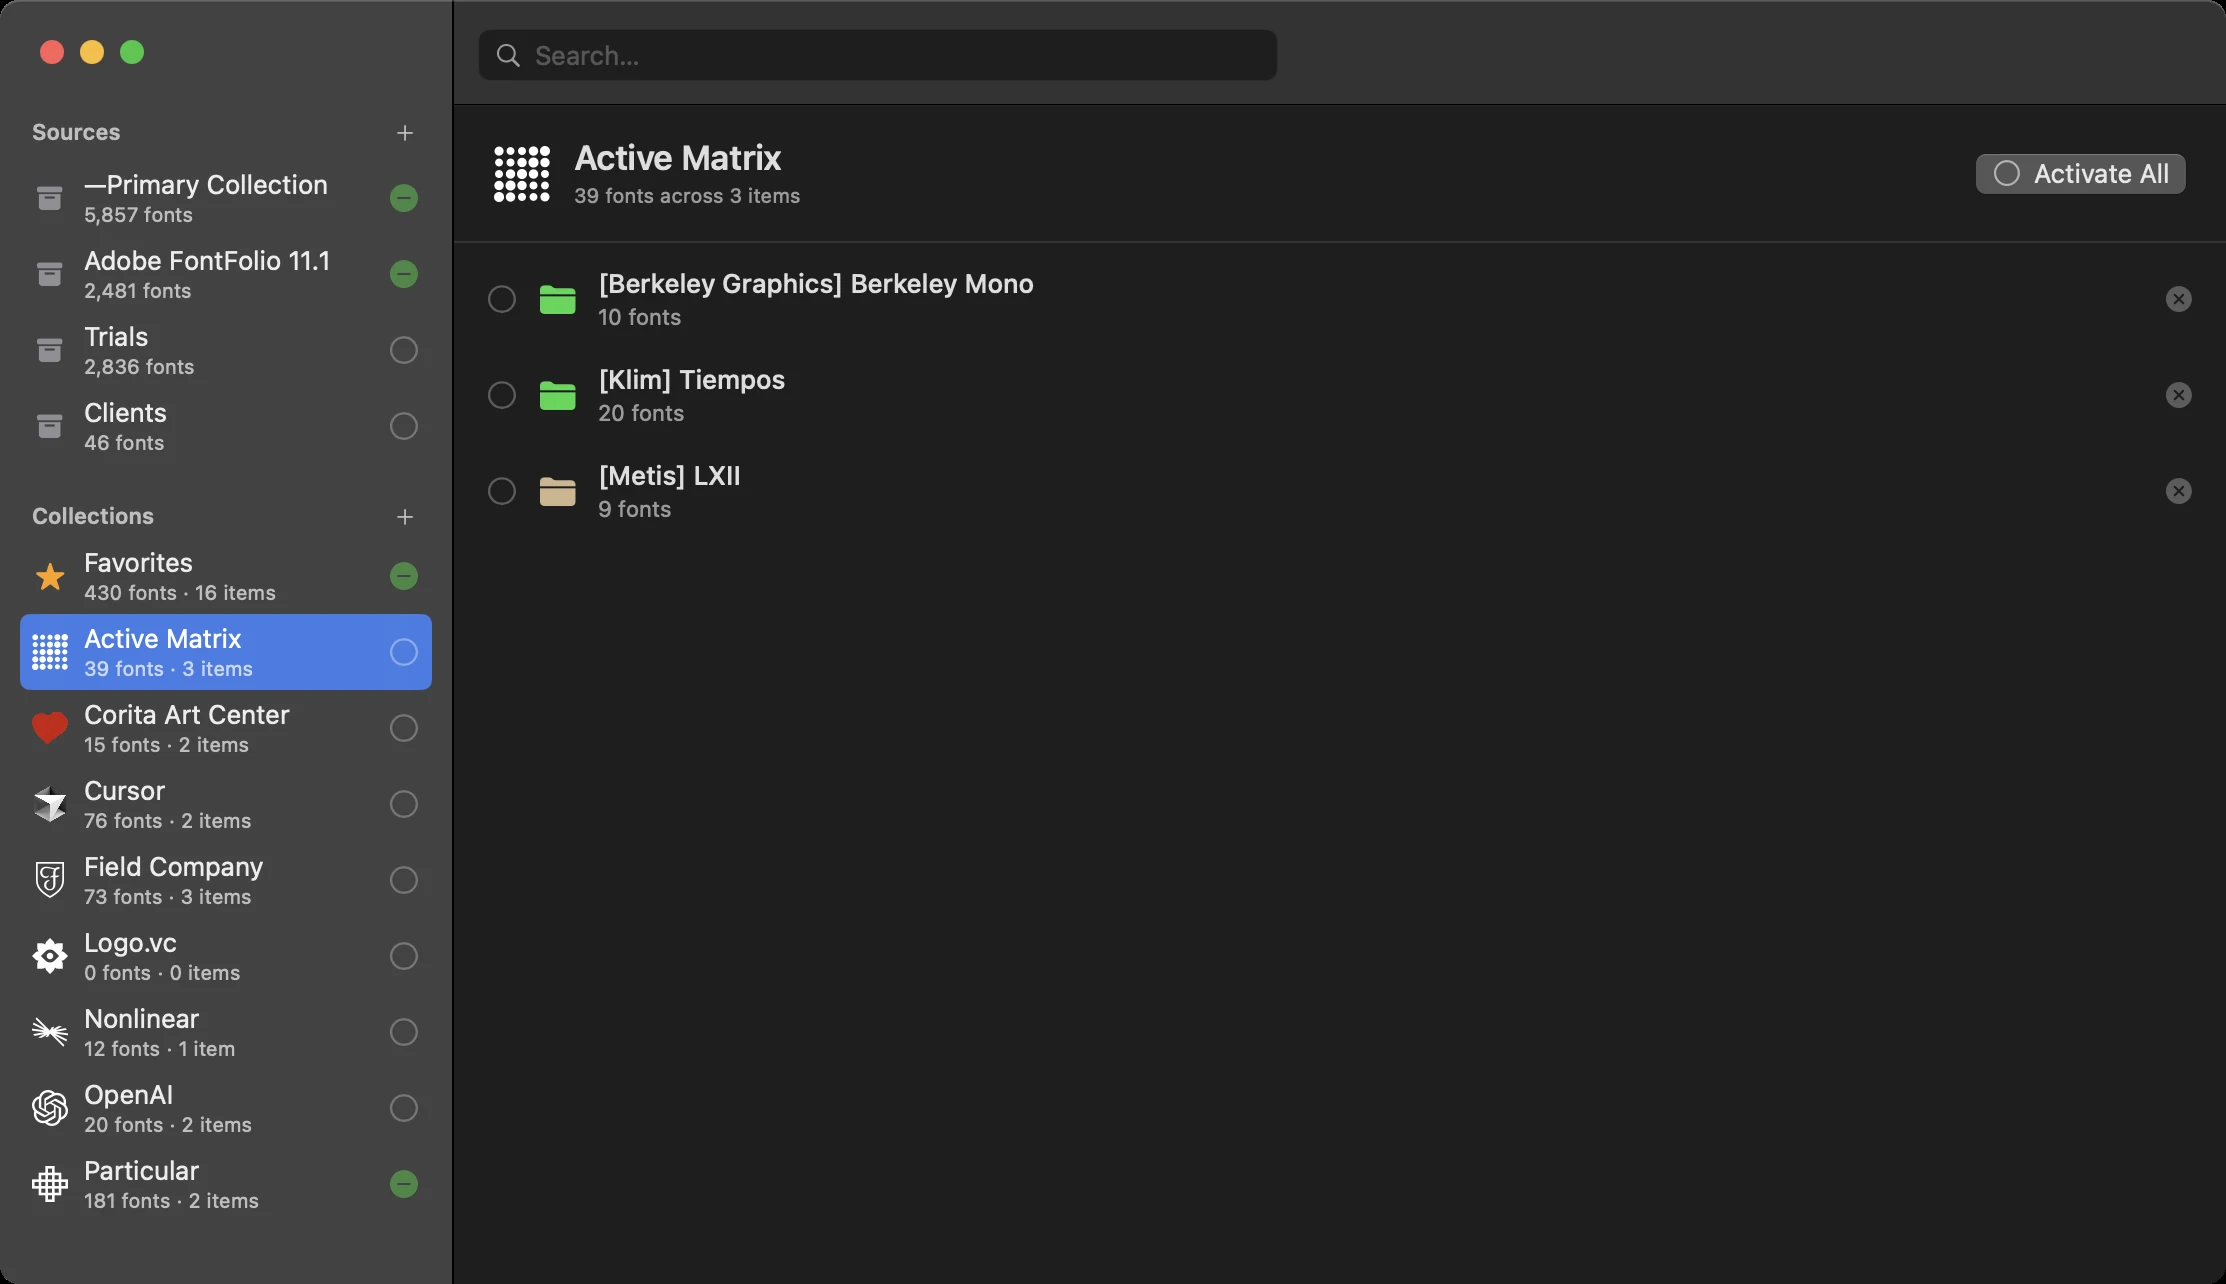Select the Clients source
The height and width of the screenshot is (1284, 2226).
point(226,426)
